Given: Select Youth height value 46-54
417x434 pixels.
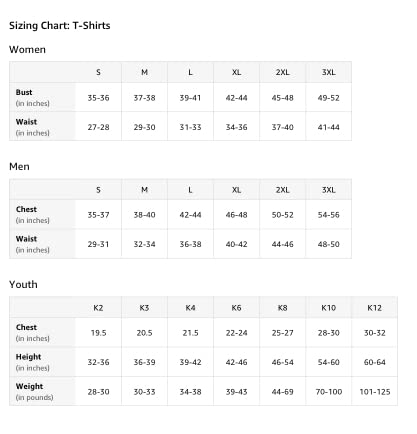Looking at the screenshot, I should [283, 362].
